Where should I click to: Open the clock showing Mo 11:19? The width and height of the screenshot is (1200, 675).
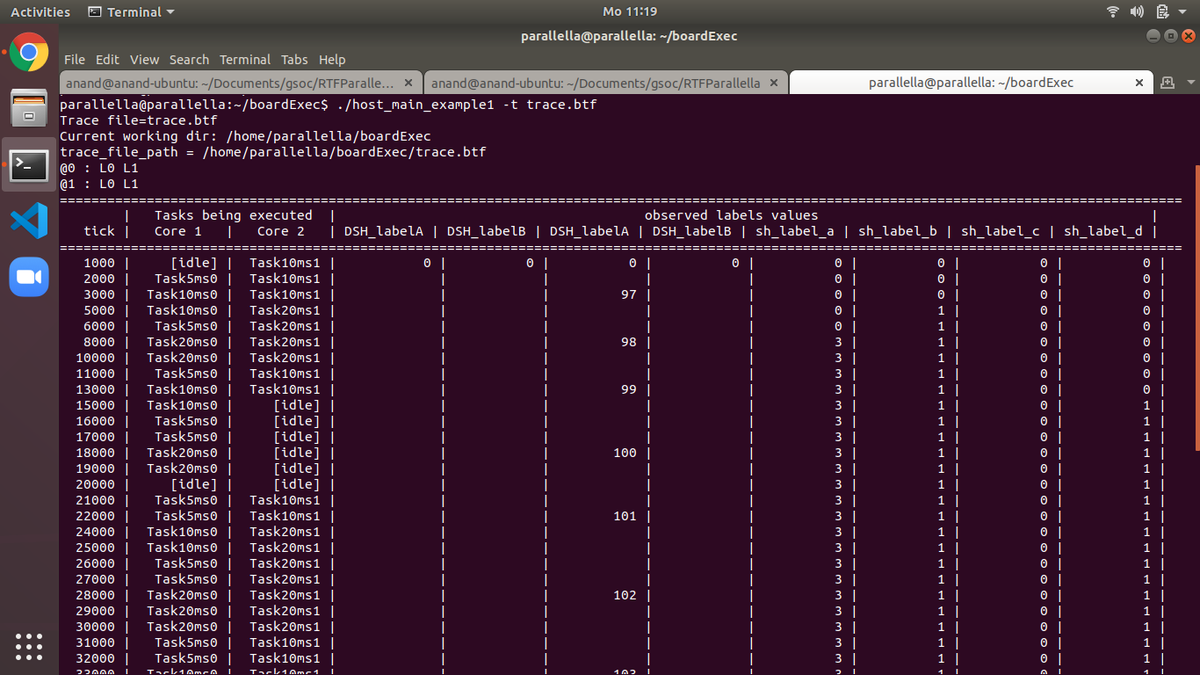coord(630,12)
